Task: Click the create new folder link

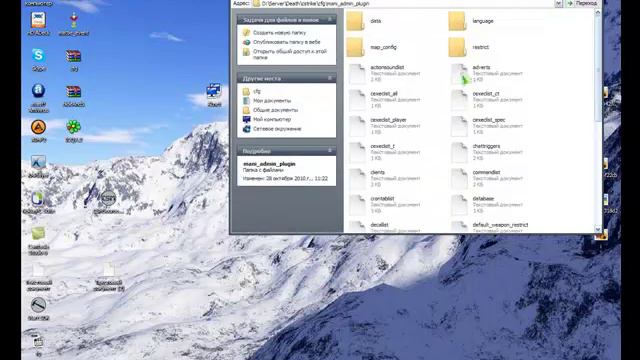Action: coord(279,33)
